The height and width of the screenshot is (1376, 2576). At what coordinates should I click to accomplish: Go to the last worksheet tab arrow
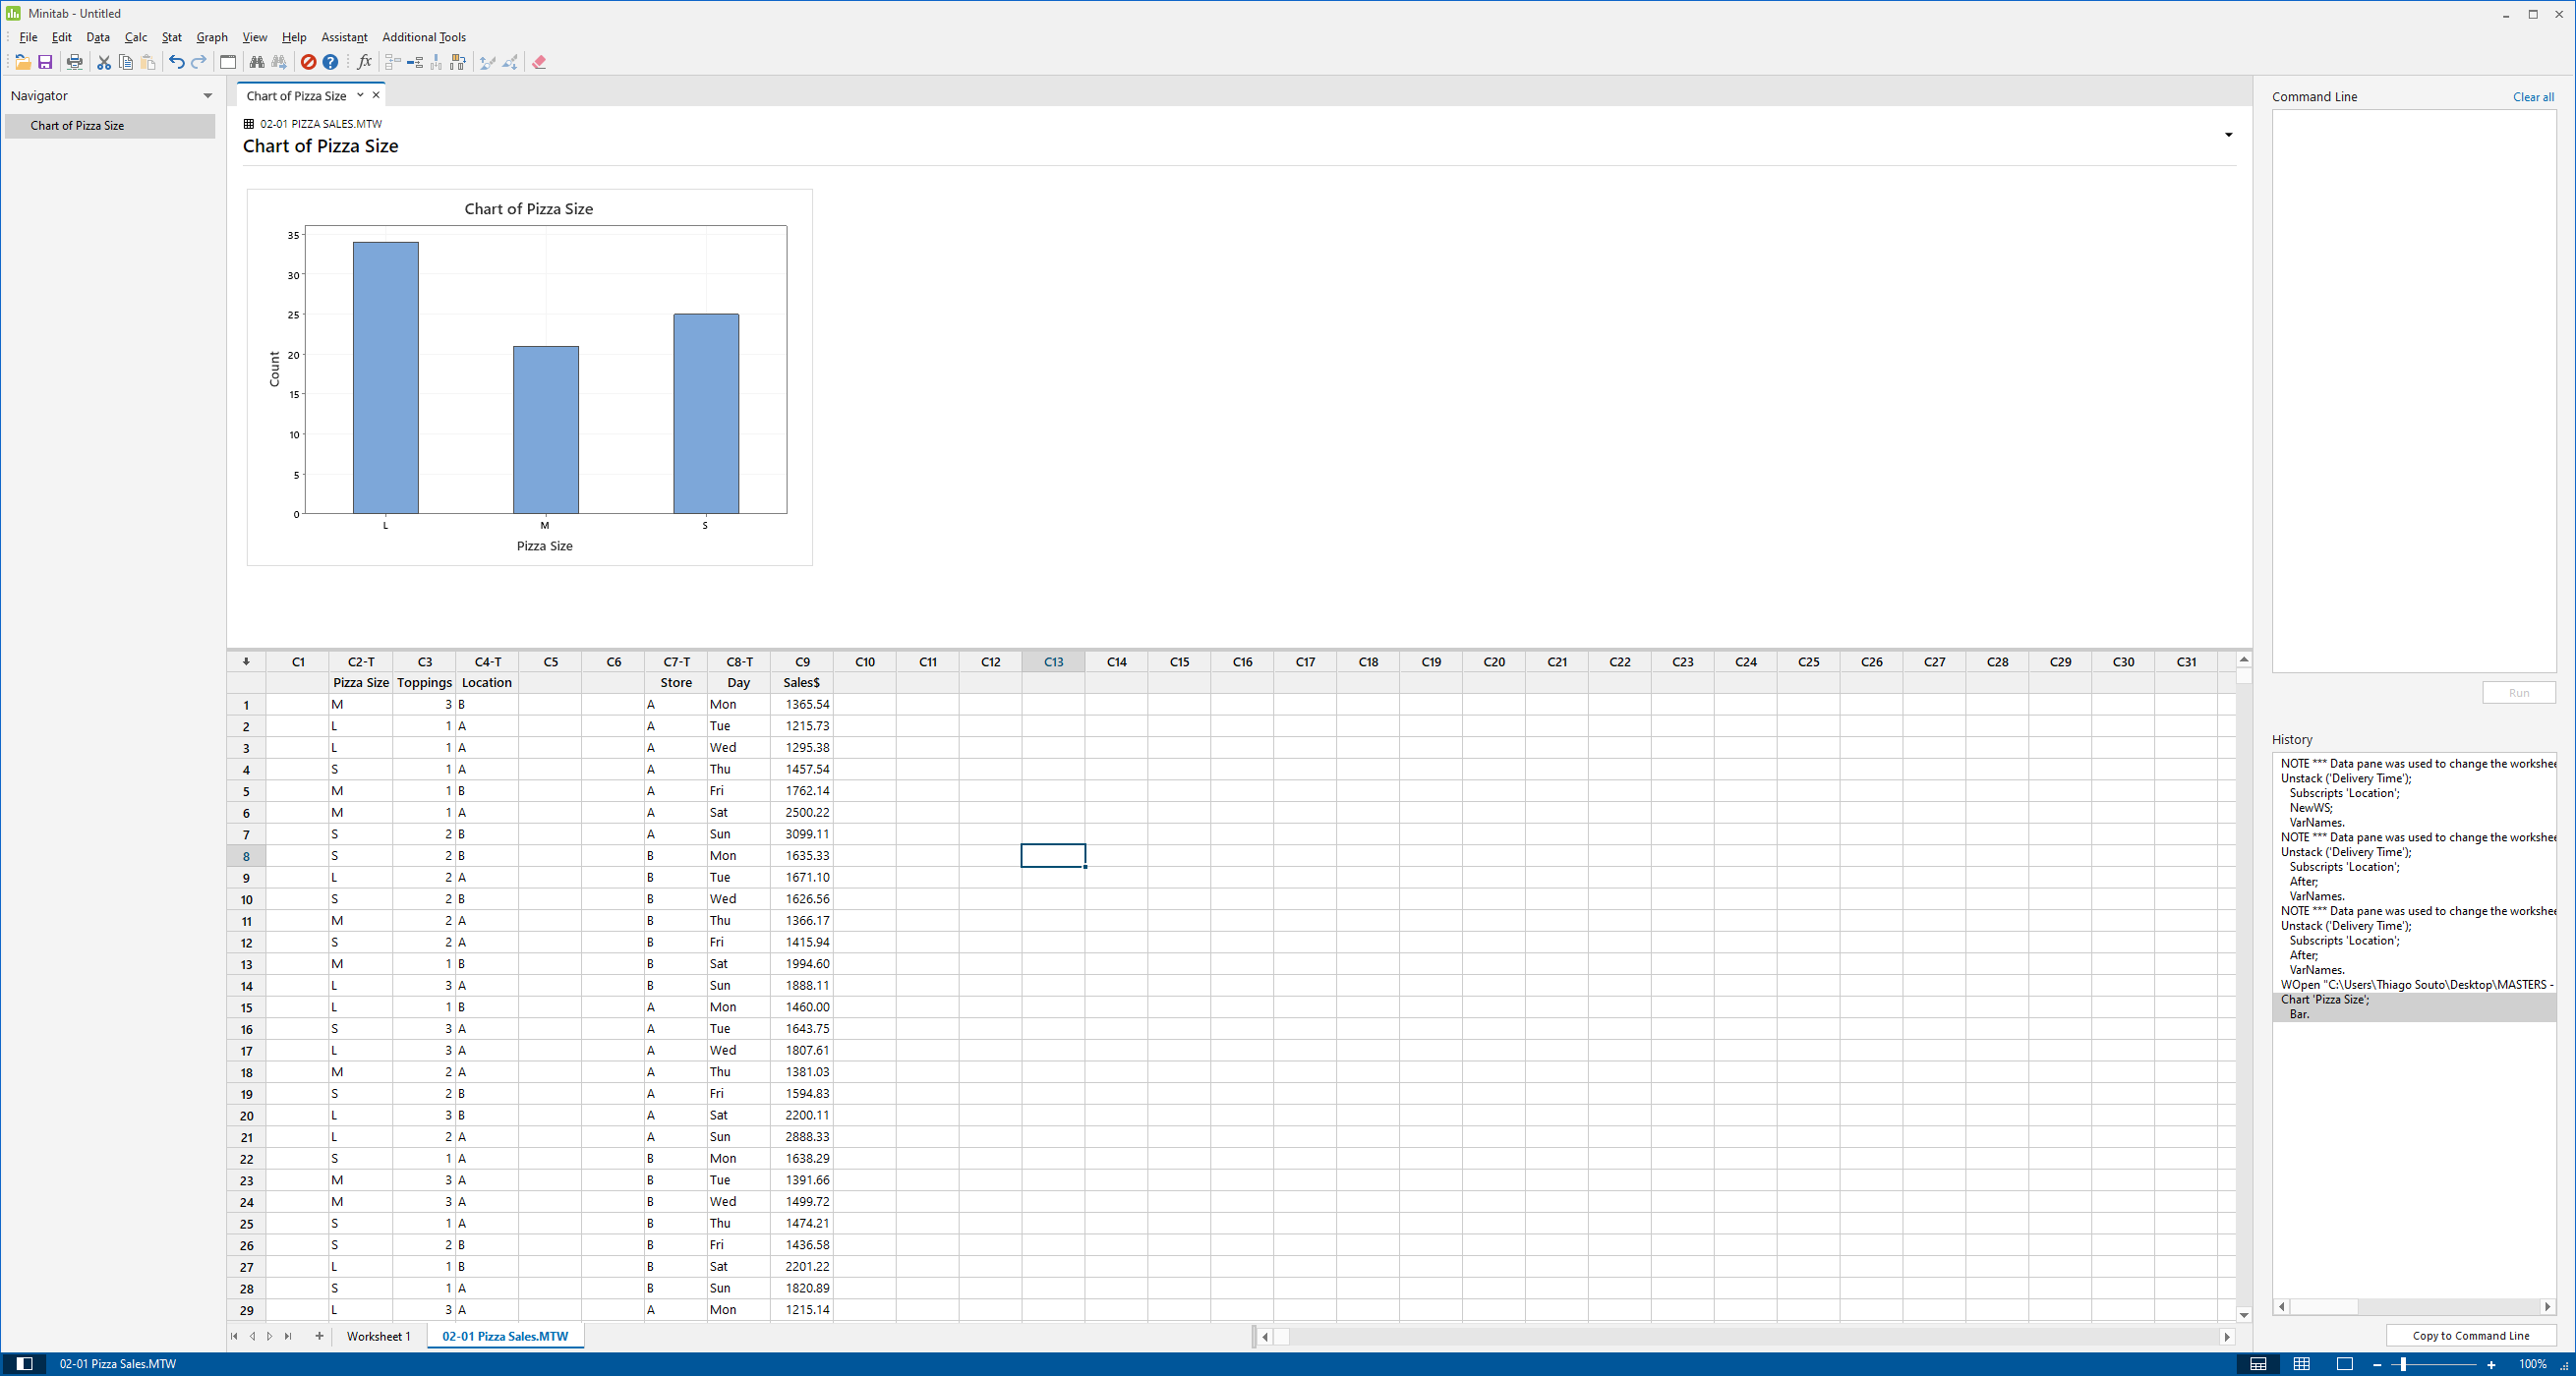point(288,1336)
